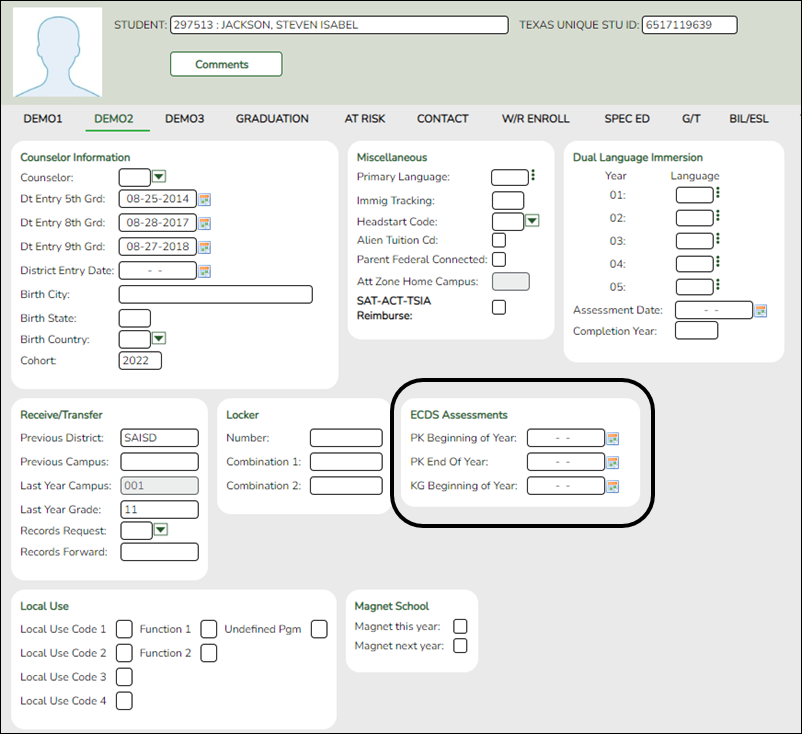The image size is (802, 734).
Task: Open the Comments button
Action: click(x=225, y=64)
